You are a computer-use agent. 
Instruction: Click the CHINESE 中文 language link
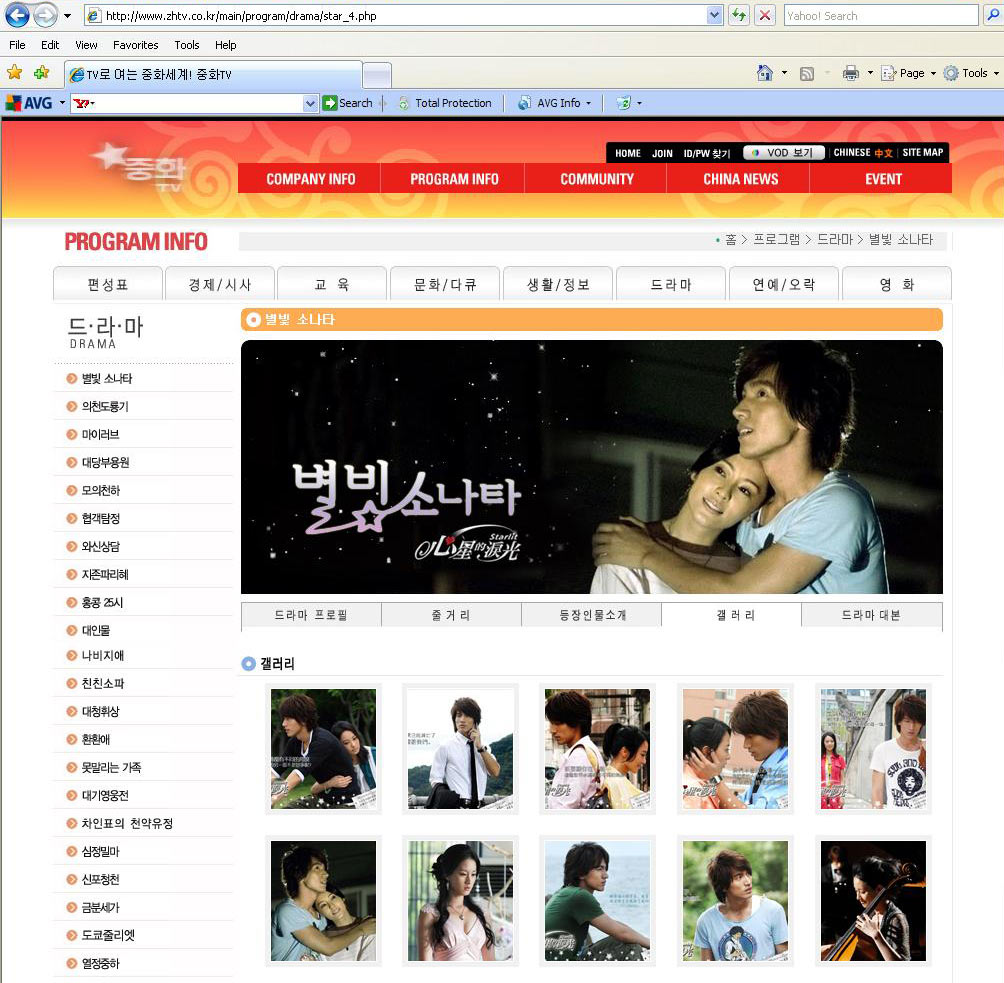click(x=862, y=152)
